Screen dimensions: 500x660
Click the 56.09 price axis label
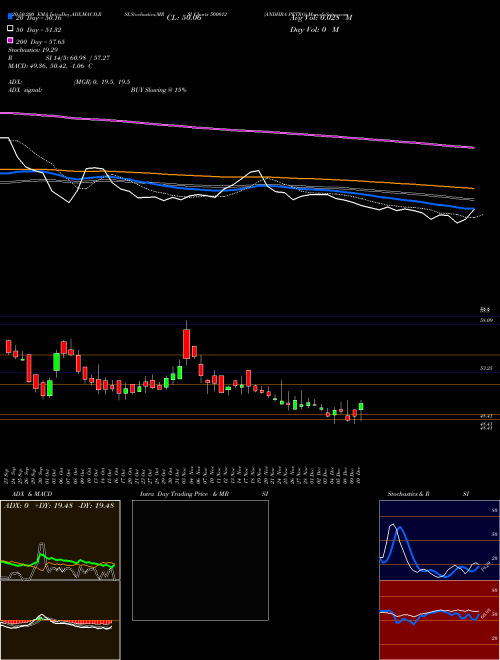486,320
